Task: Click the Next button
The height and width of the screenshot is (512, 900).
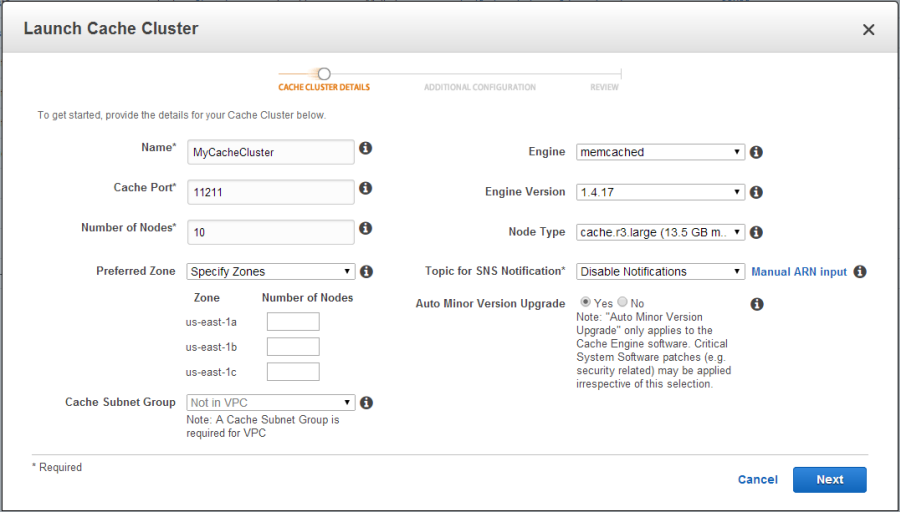Action: (x=829, y=479)
